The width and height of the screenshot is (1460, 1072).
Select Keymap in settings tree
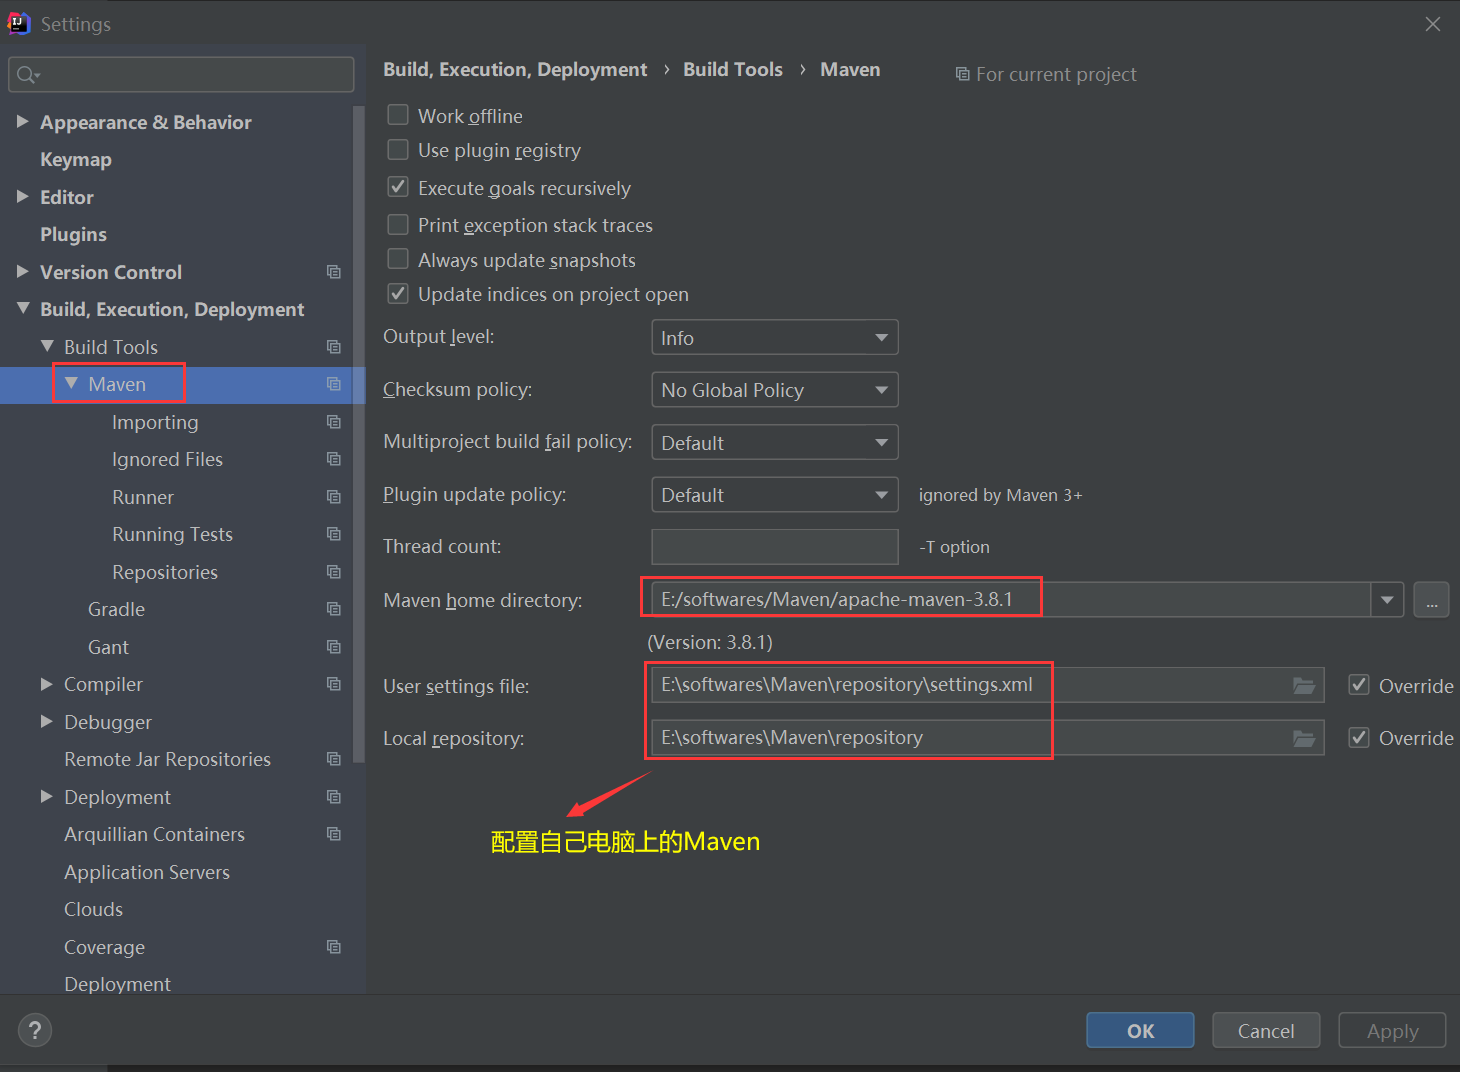(76, 160)
